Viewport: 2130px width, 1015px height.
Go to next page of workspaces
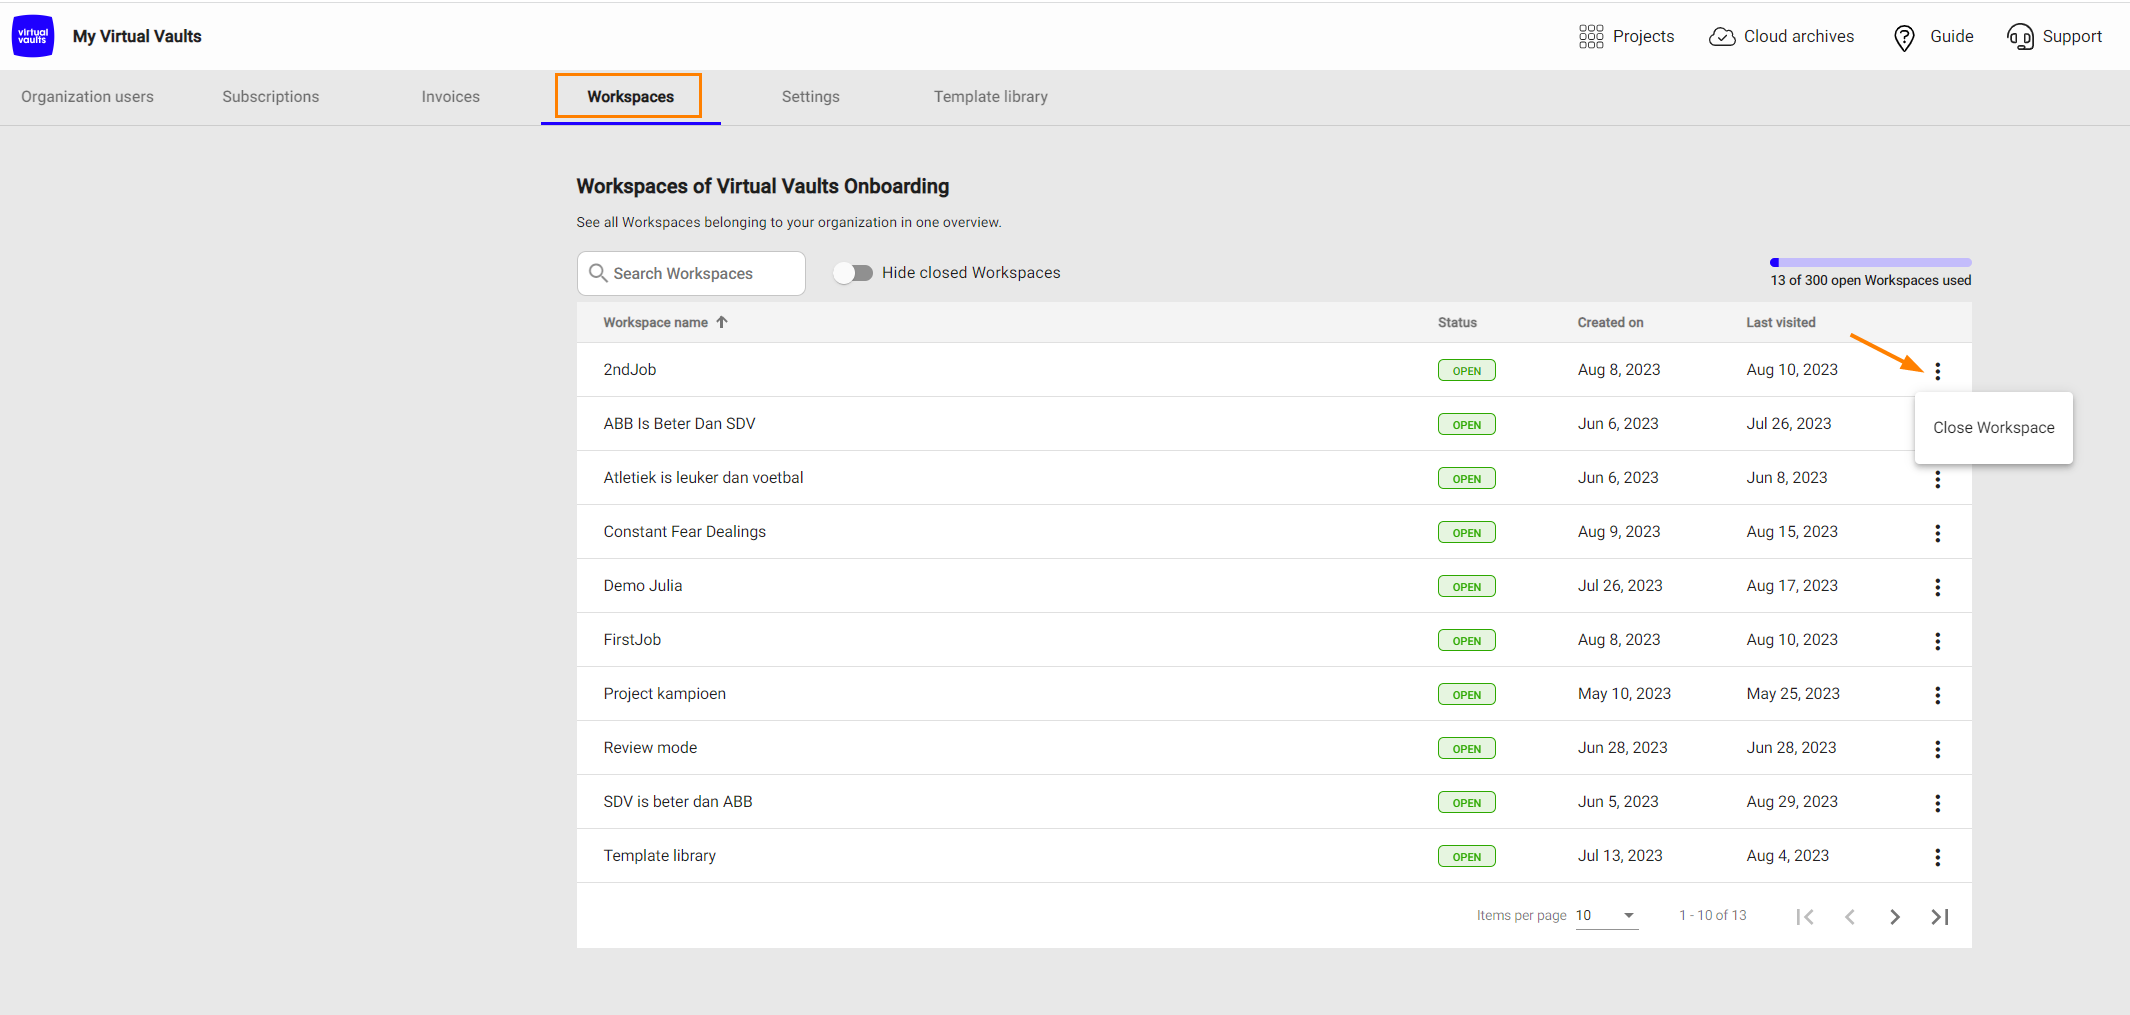(x=1895, y=917)
